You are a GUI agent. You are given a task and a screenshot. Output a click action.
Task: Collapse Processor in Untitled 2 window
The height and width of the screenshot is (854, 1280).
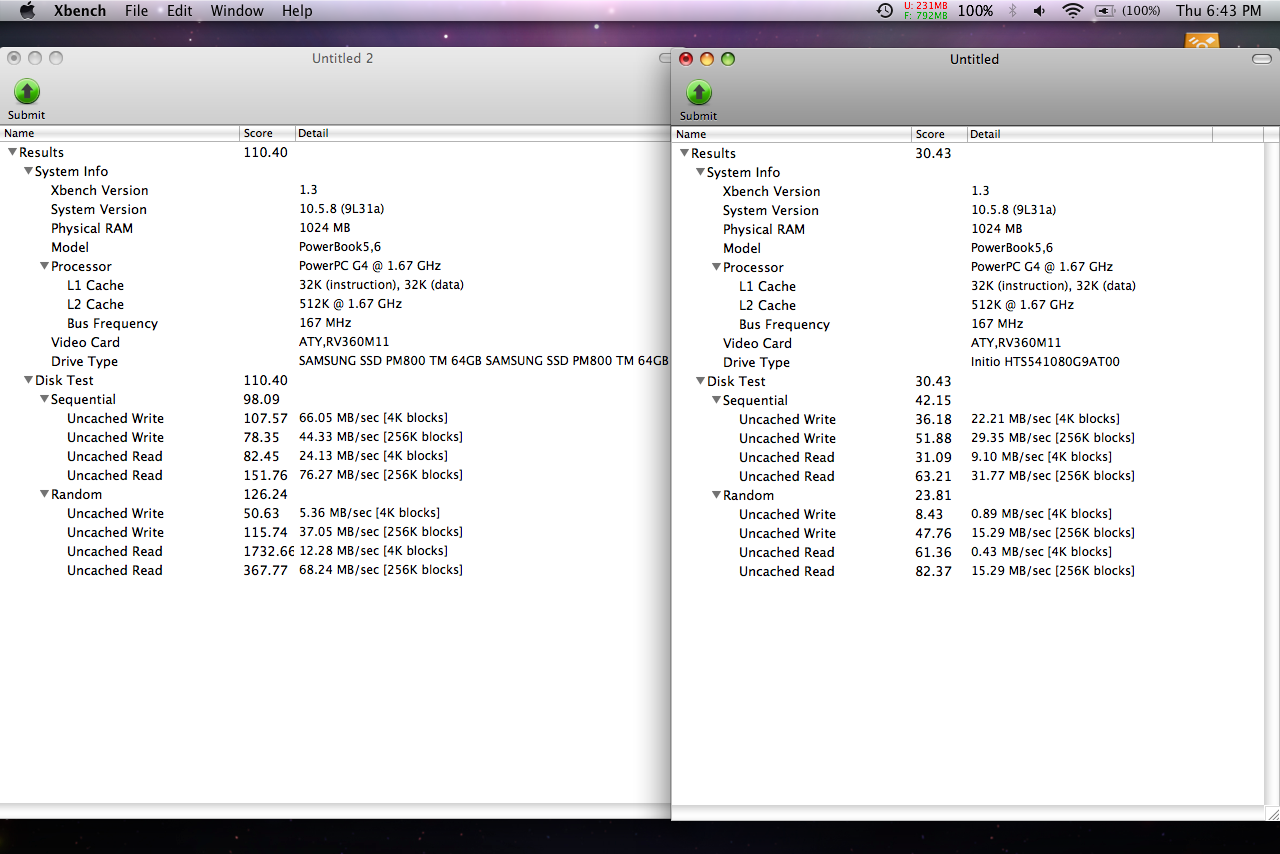(x=44, y=266)
